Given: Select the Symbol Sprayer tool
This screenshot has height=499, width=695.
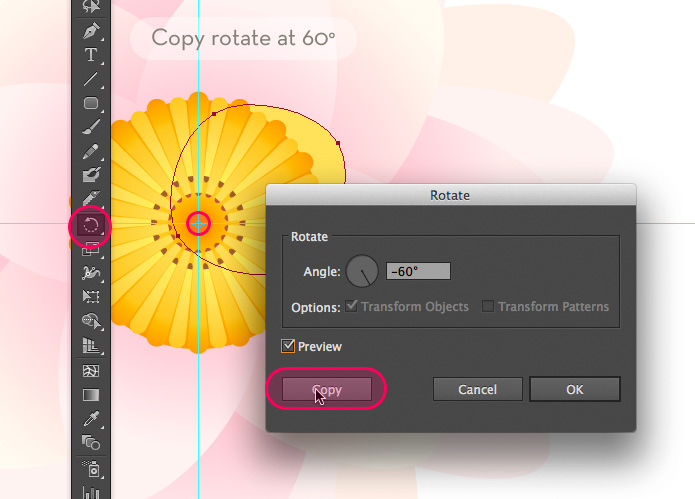Looking at the screenshot, I should pos(92,468).
